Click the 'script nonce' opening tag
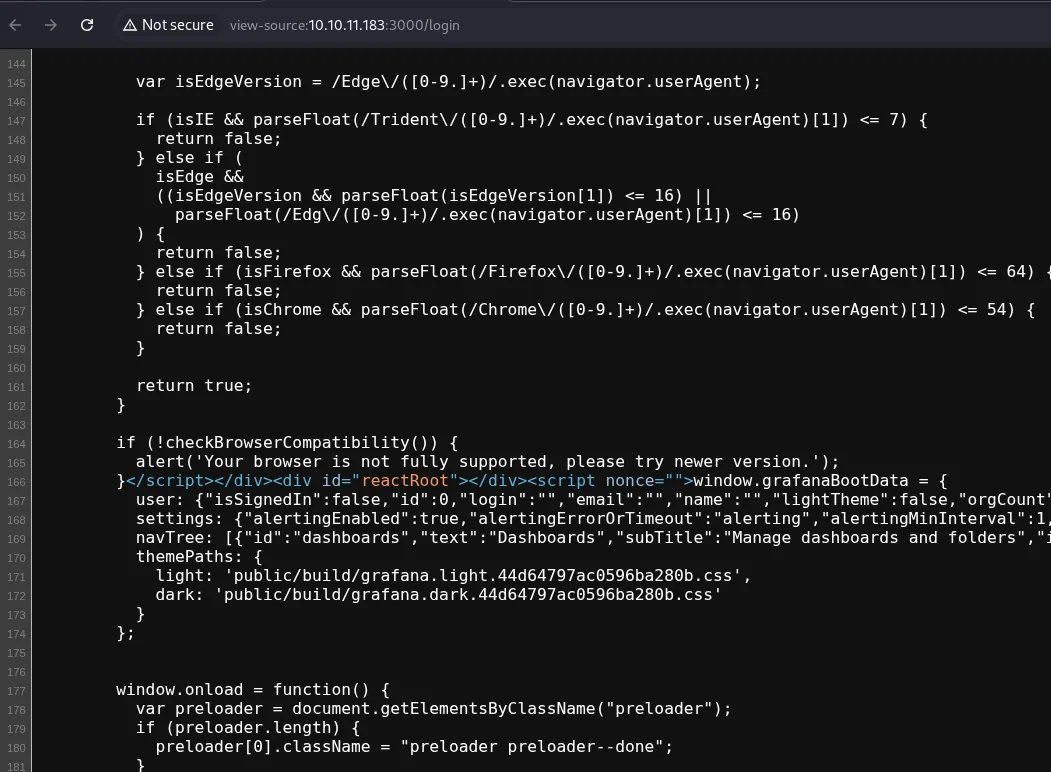 click(x=610, y=481)
